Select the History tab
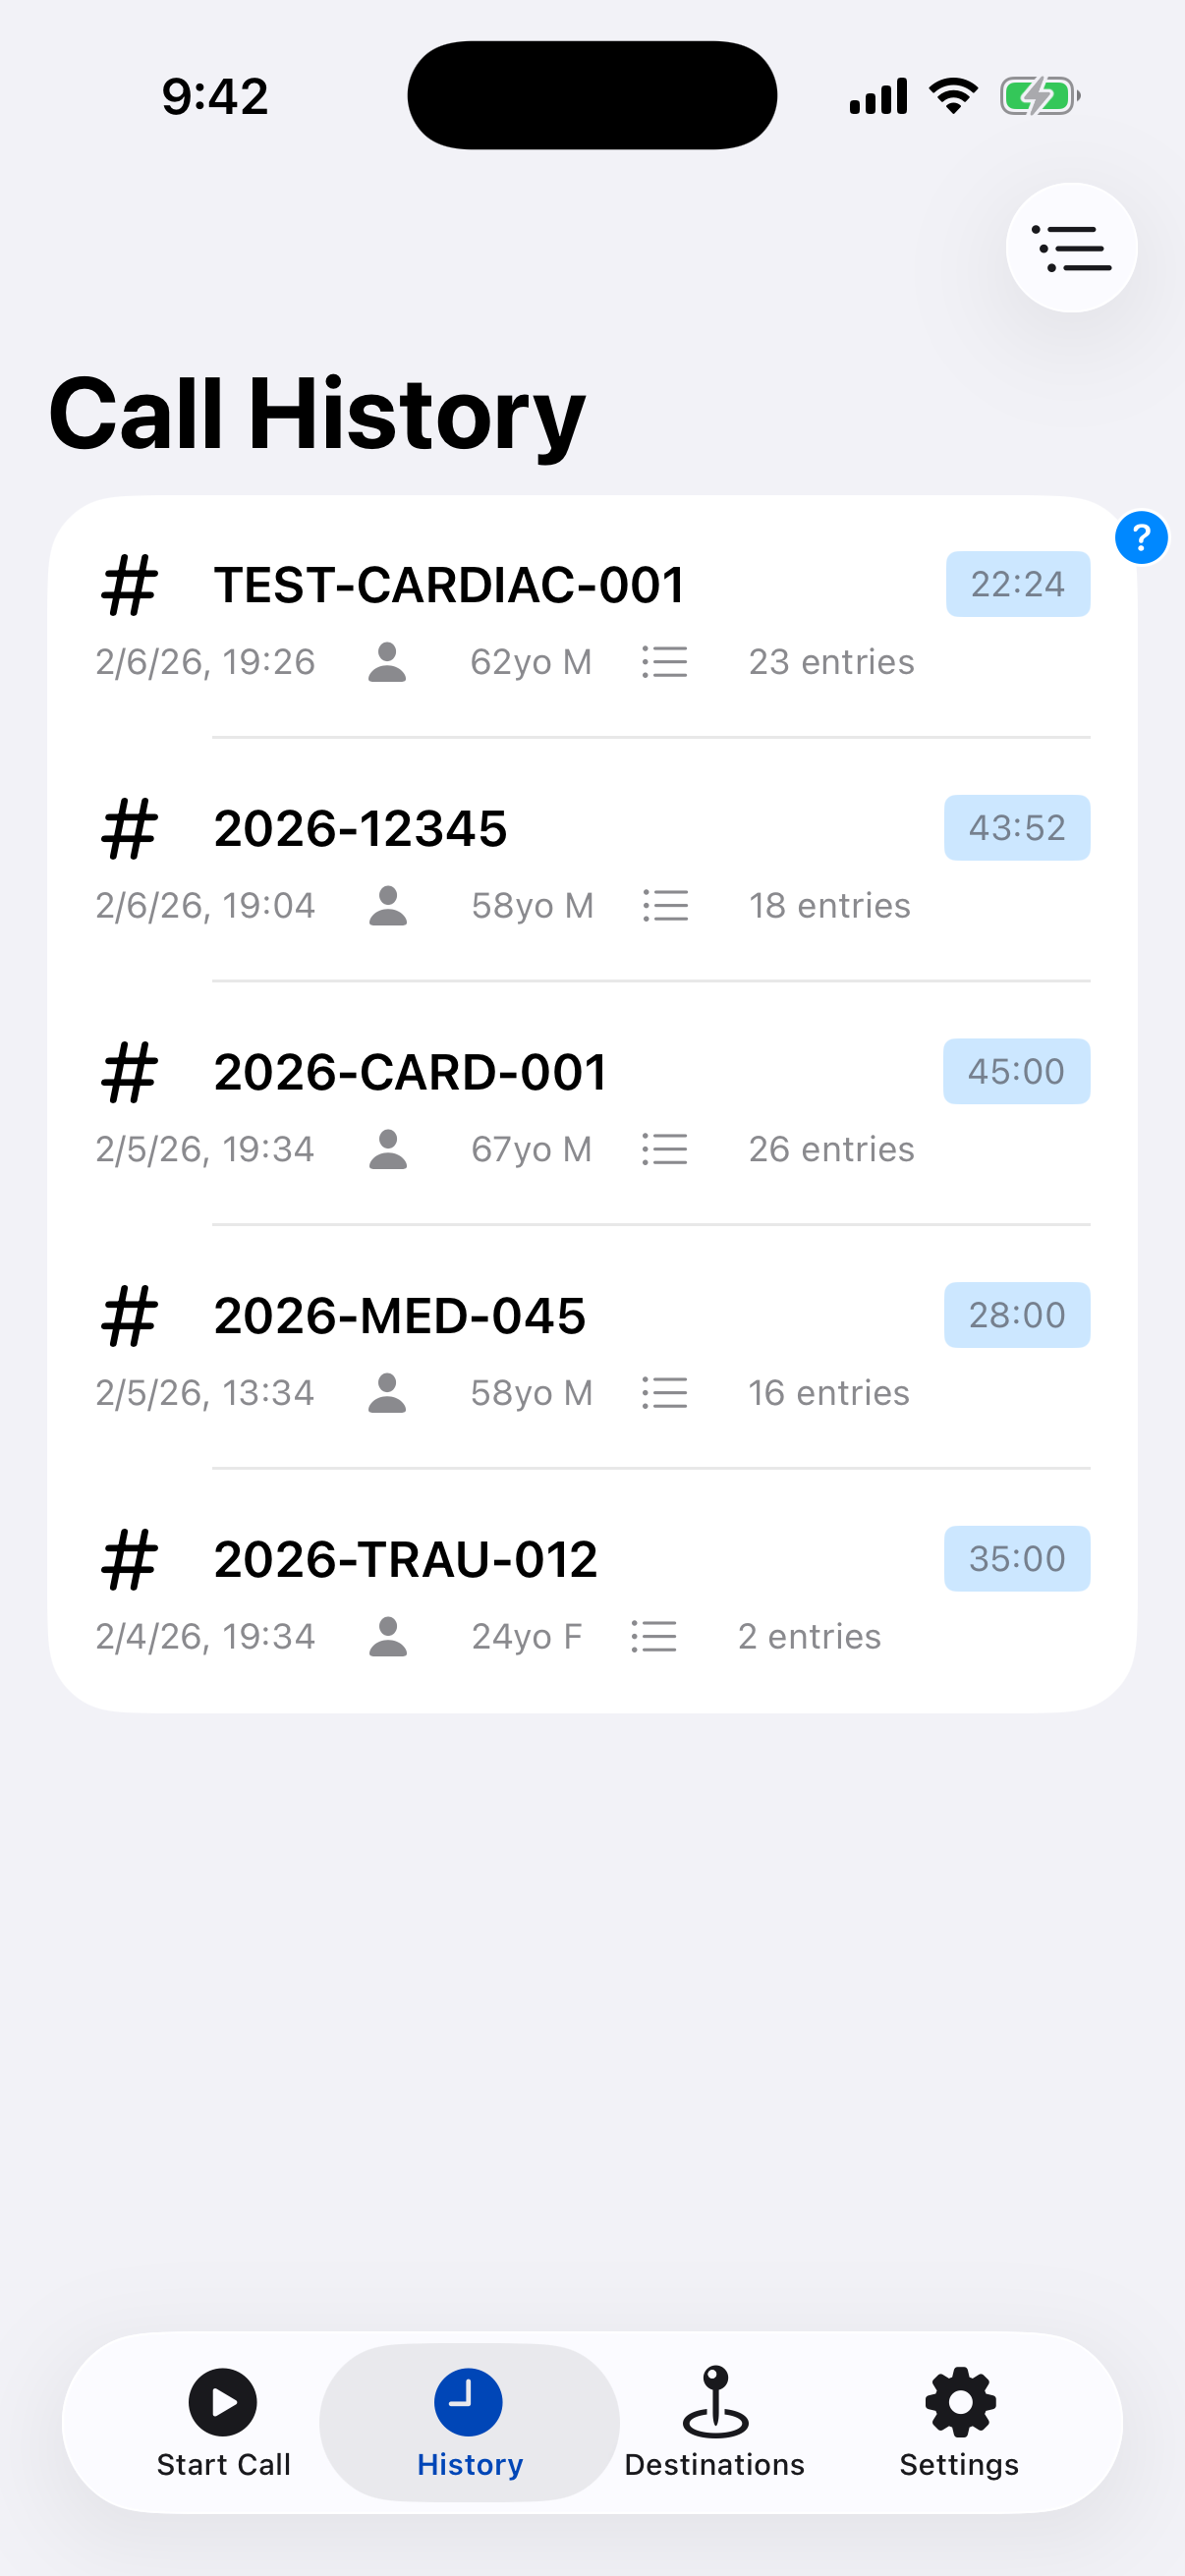This screenshot has height=2576, width=1185. tap(469, 2422)
